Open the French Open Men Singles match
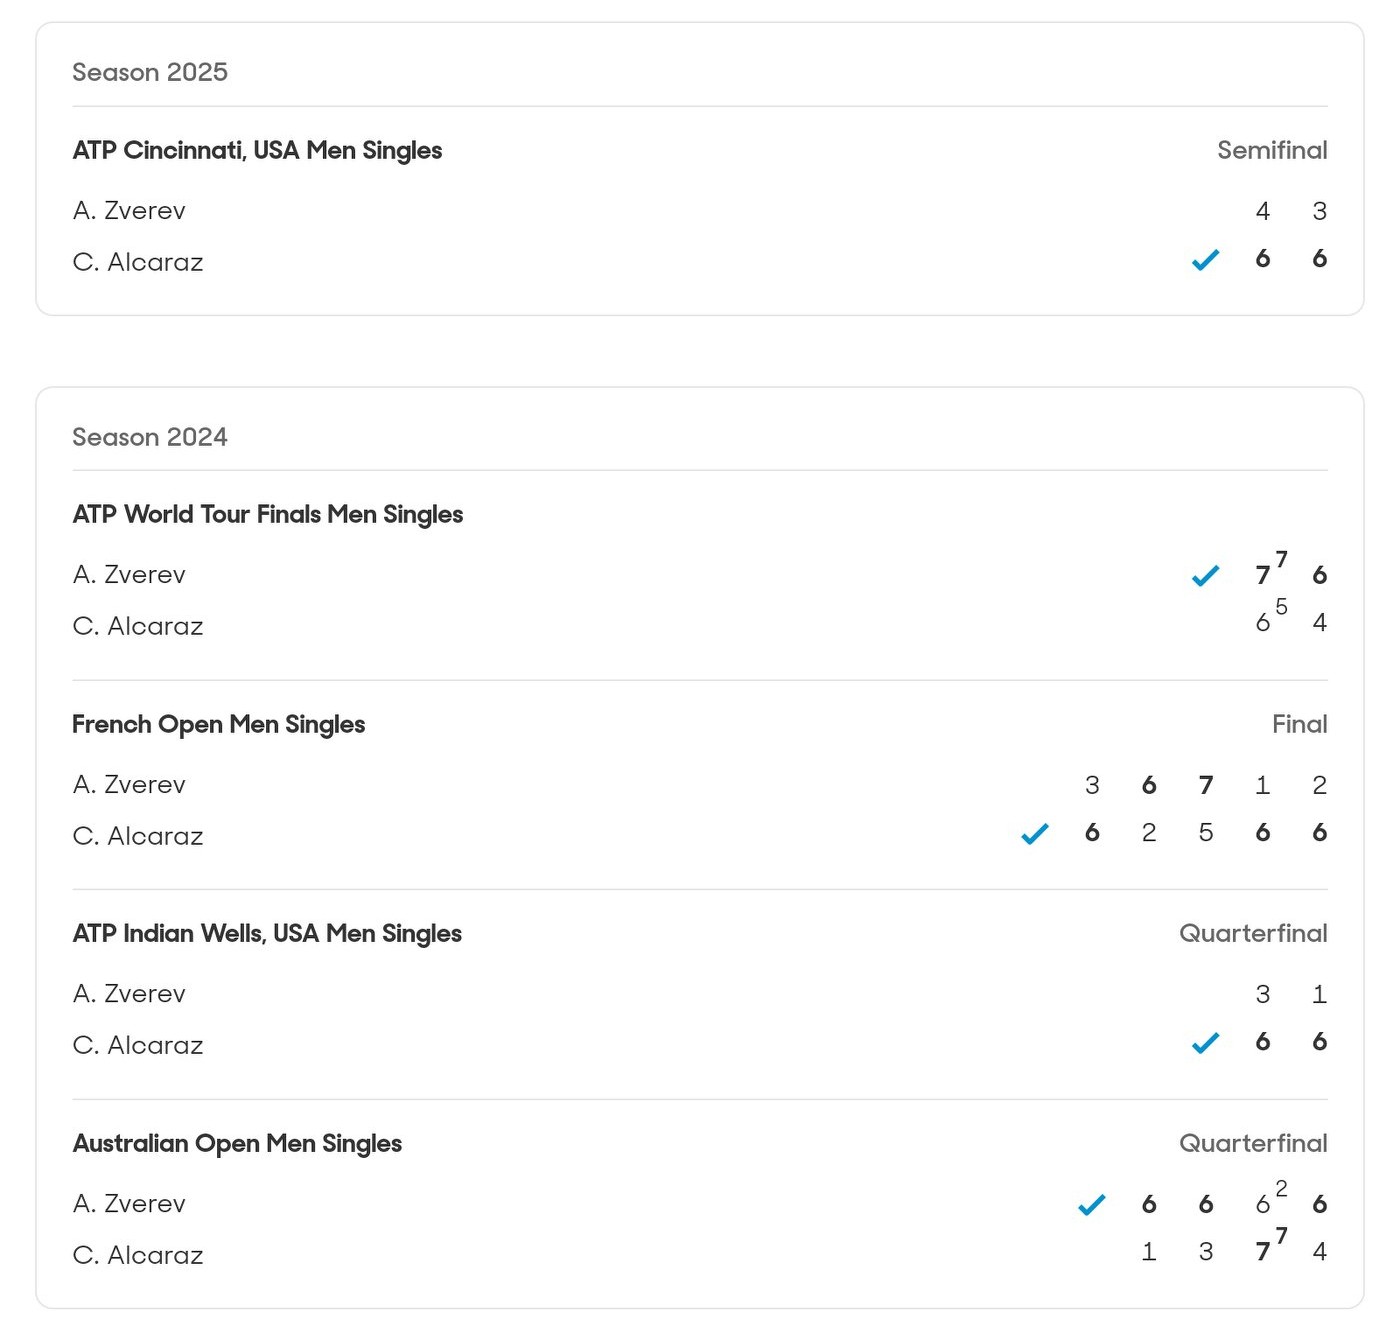This screenshot has width=1400, height=1323. (x=218, y=724)
